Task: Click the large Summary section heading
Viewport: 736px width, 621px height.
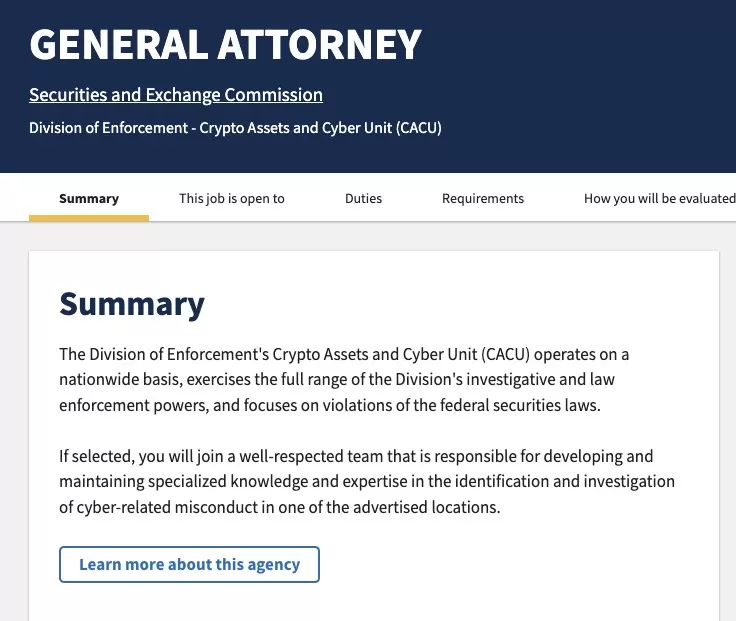Action: coord(132,304)
